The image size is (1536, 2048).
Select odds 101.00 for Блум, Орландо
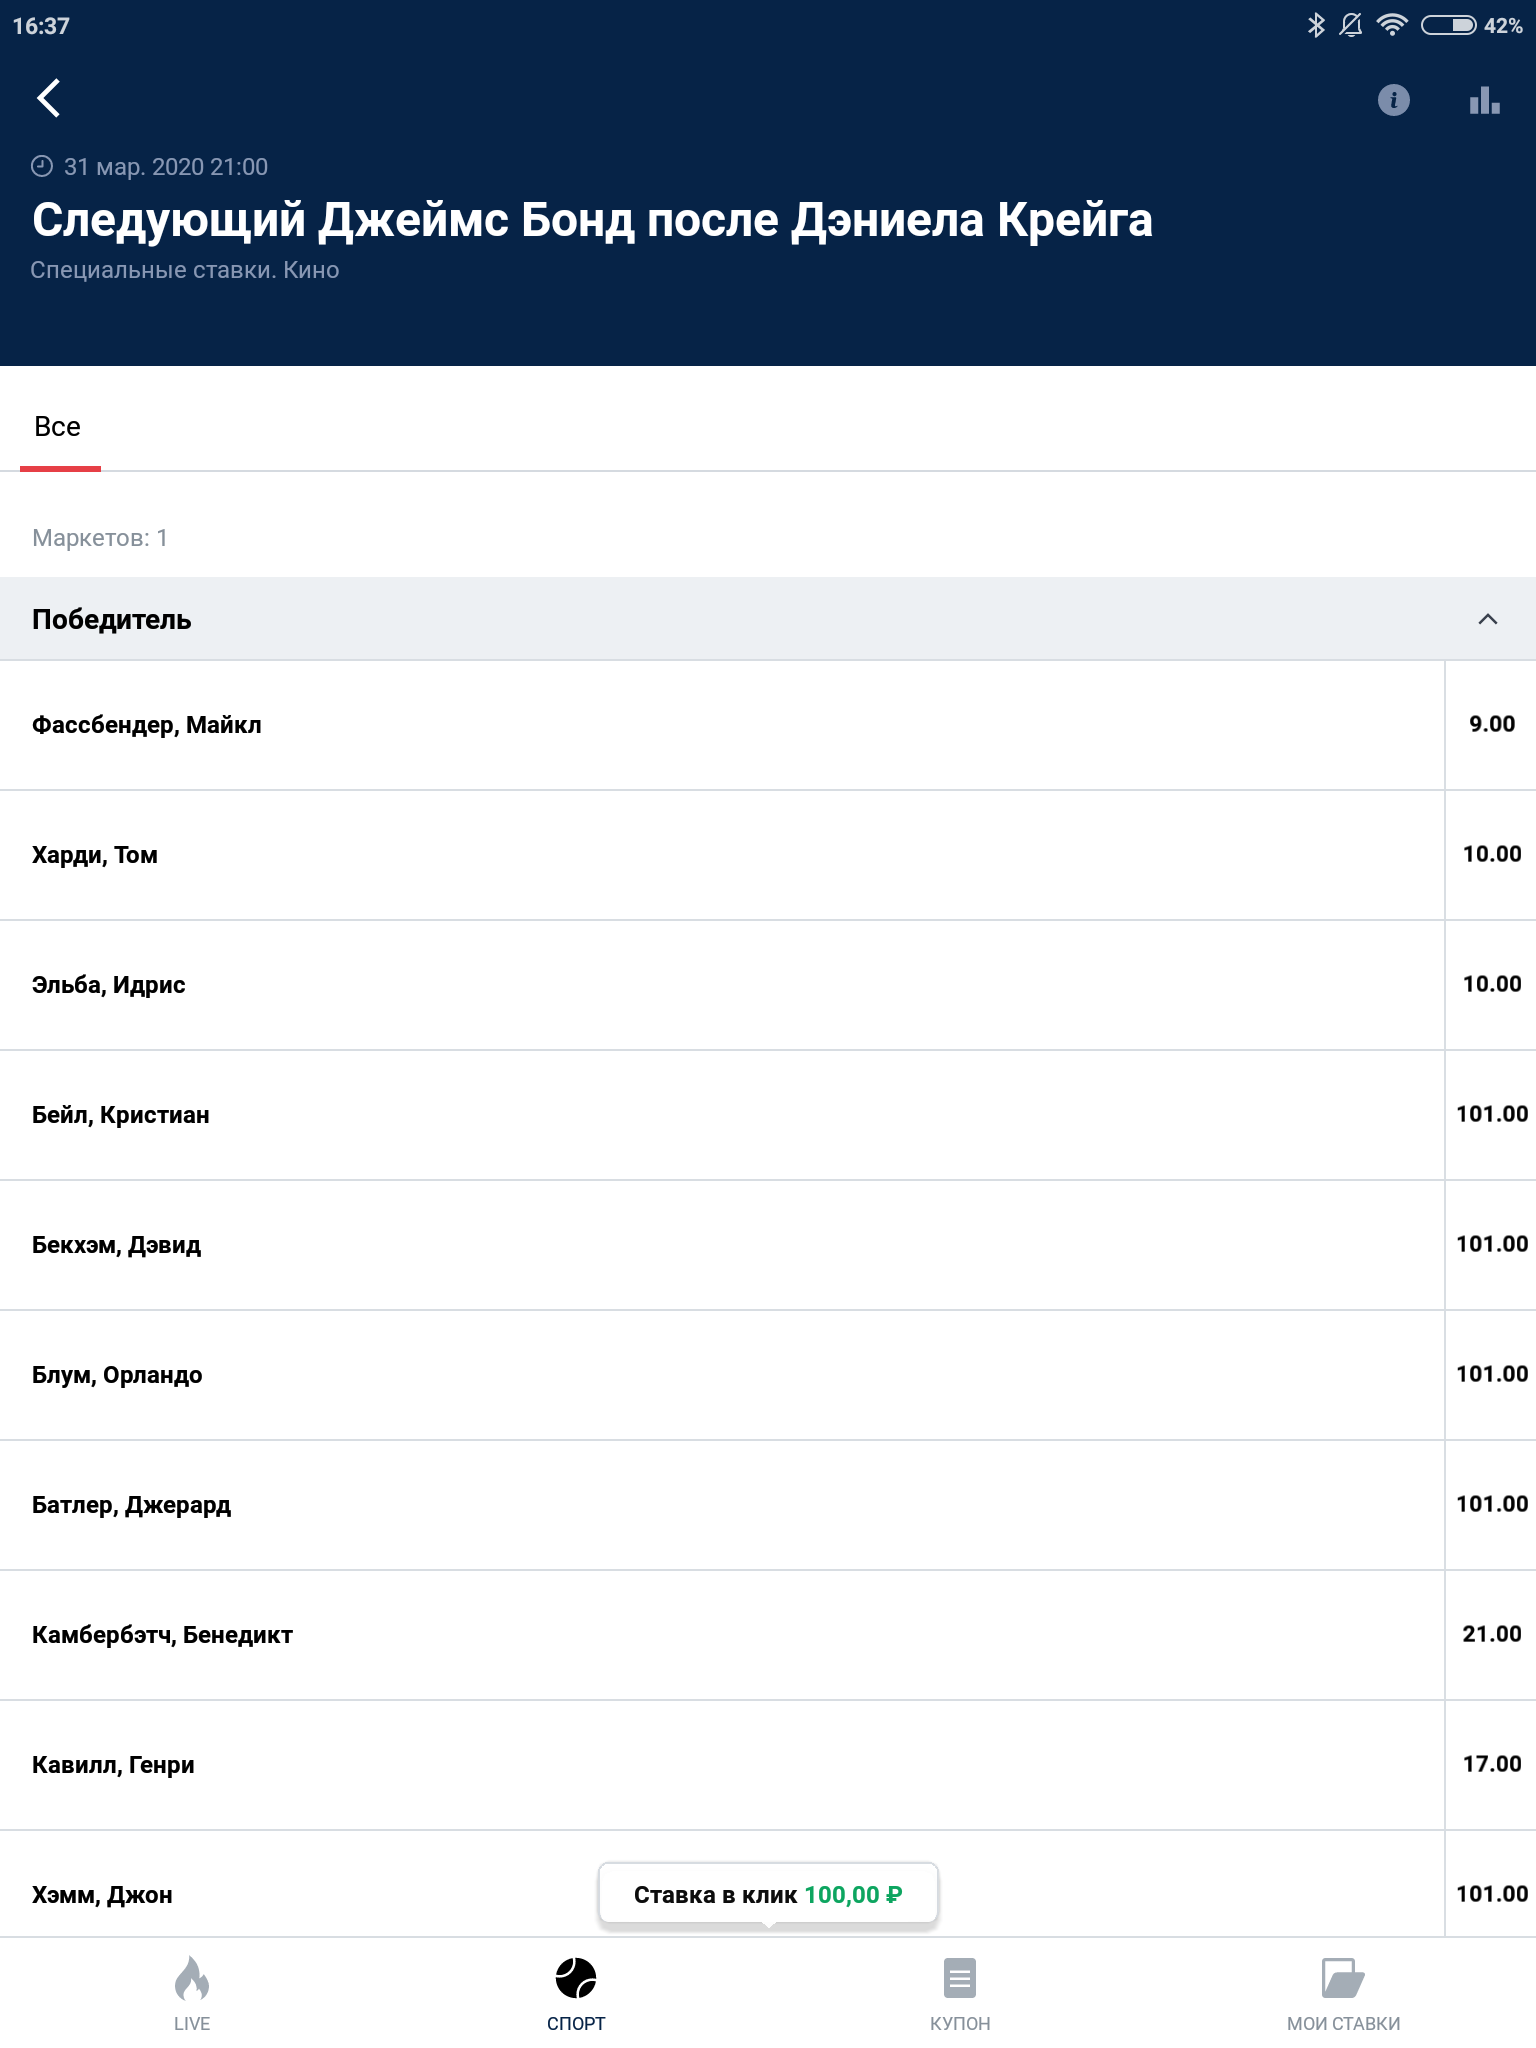1491,1375
